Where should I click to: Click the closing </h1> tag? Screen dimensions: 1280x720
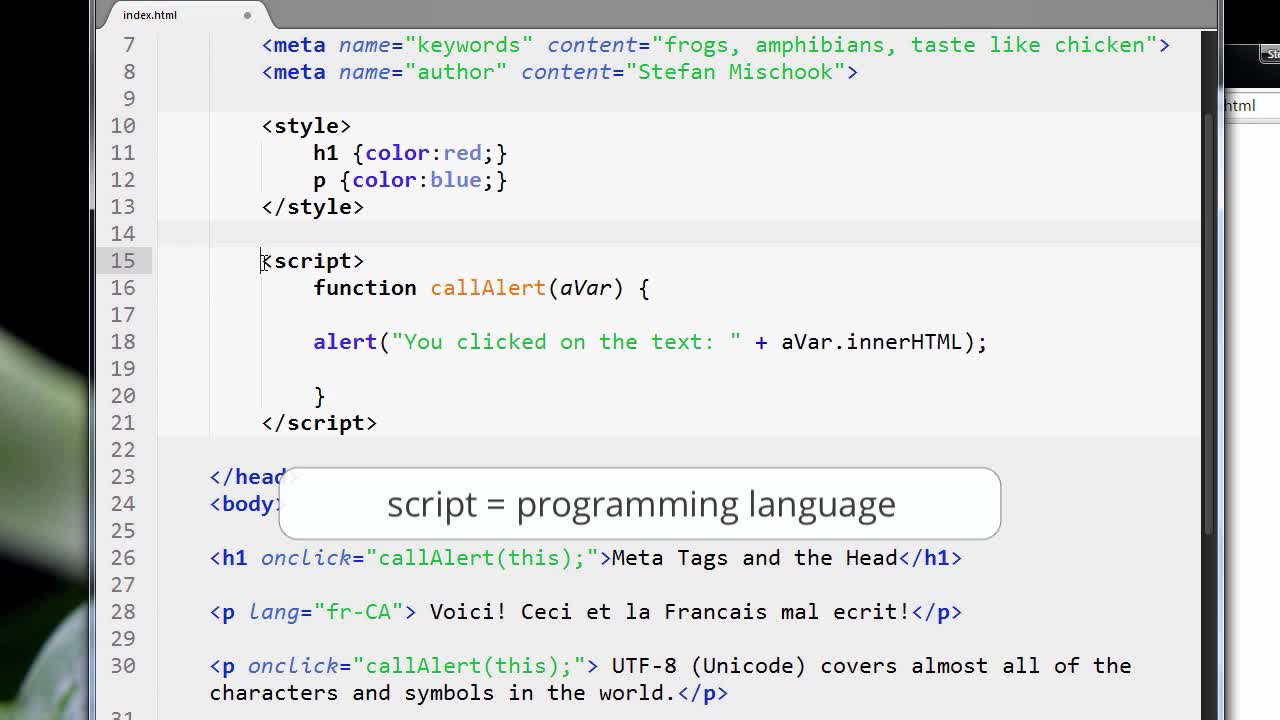point(930,558)
